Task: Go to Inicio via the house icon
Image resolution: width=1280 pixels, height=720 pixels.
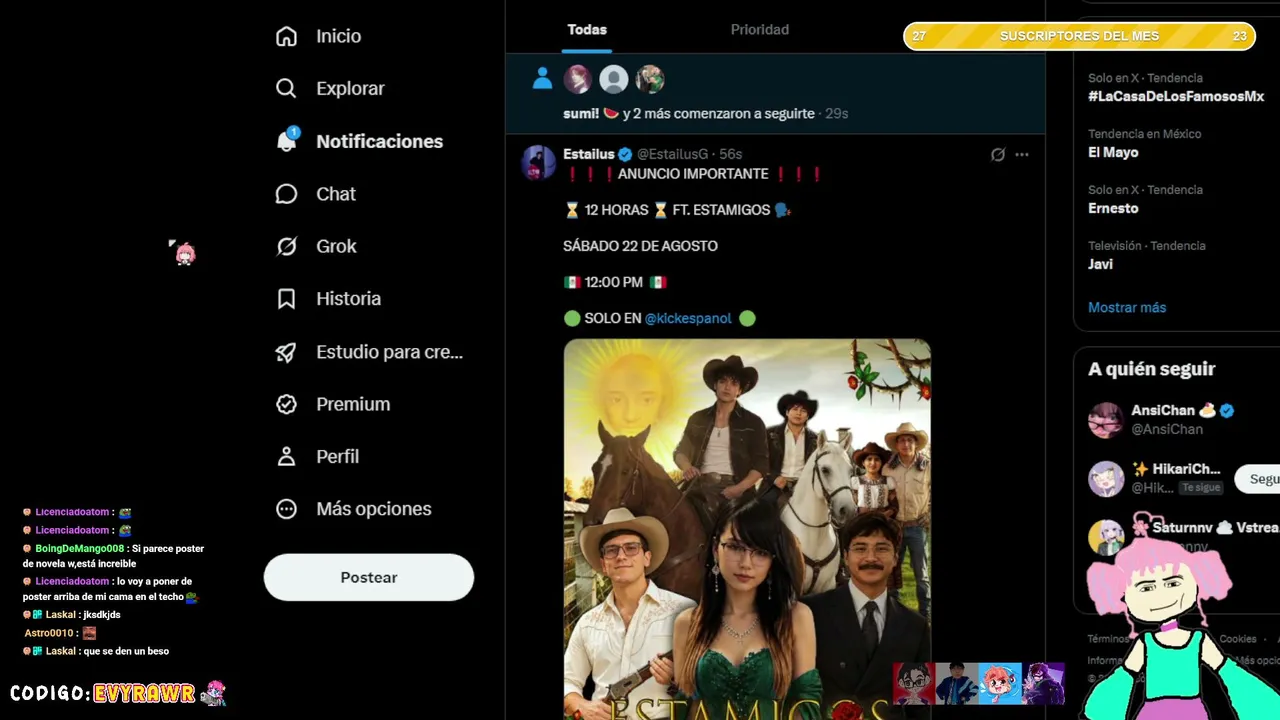Action: click(287, 36)
